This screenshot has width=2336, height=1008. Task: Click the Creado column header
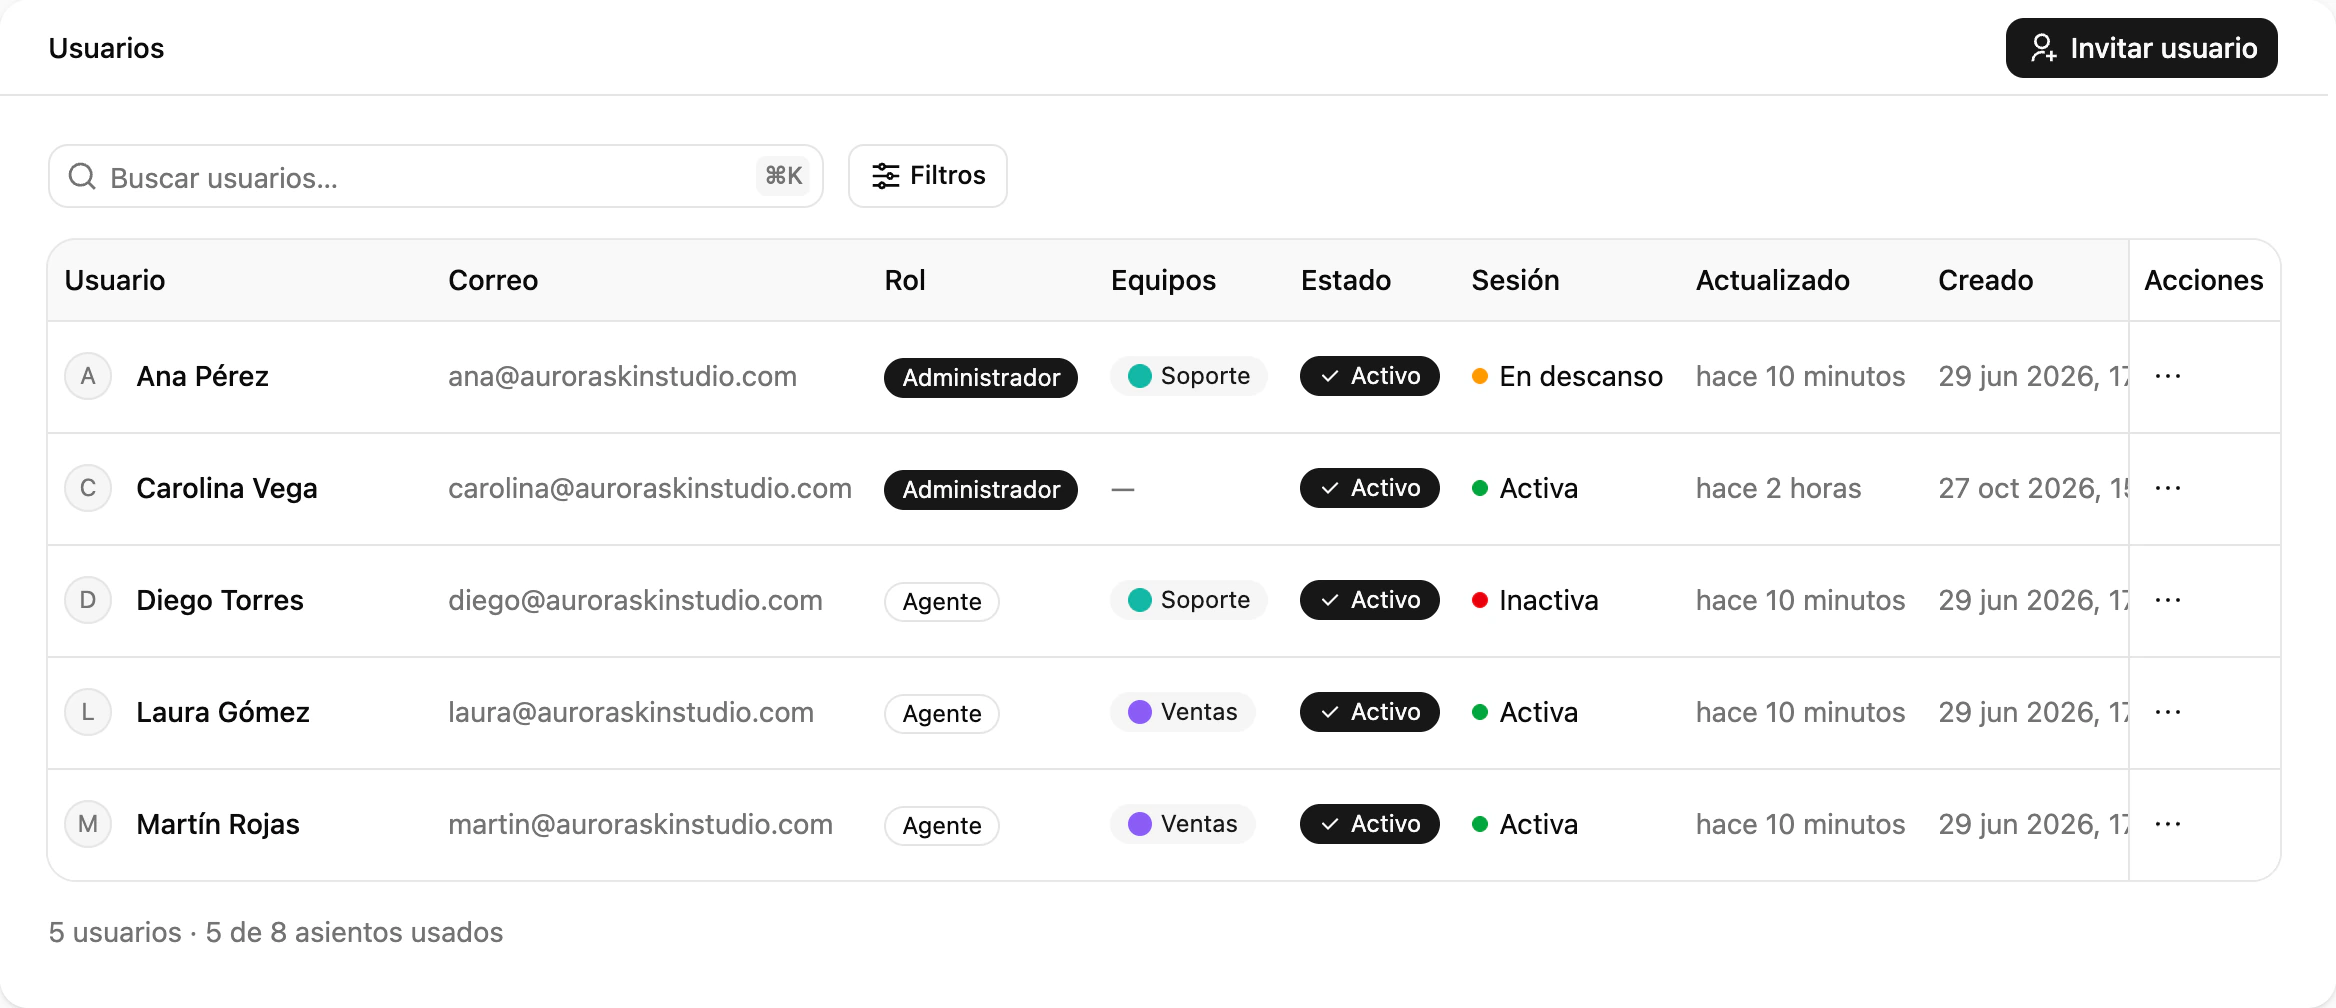1986,280
